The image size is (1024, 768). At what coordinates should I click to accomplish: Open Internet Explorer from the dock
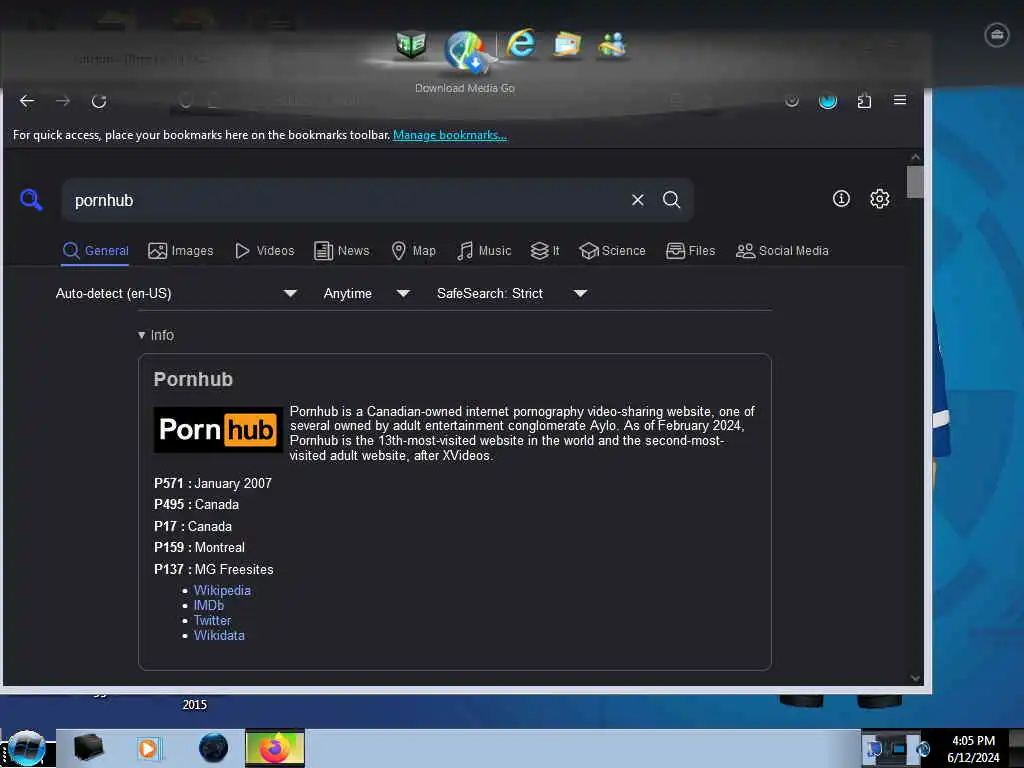click(x=521, y=44)
